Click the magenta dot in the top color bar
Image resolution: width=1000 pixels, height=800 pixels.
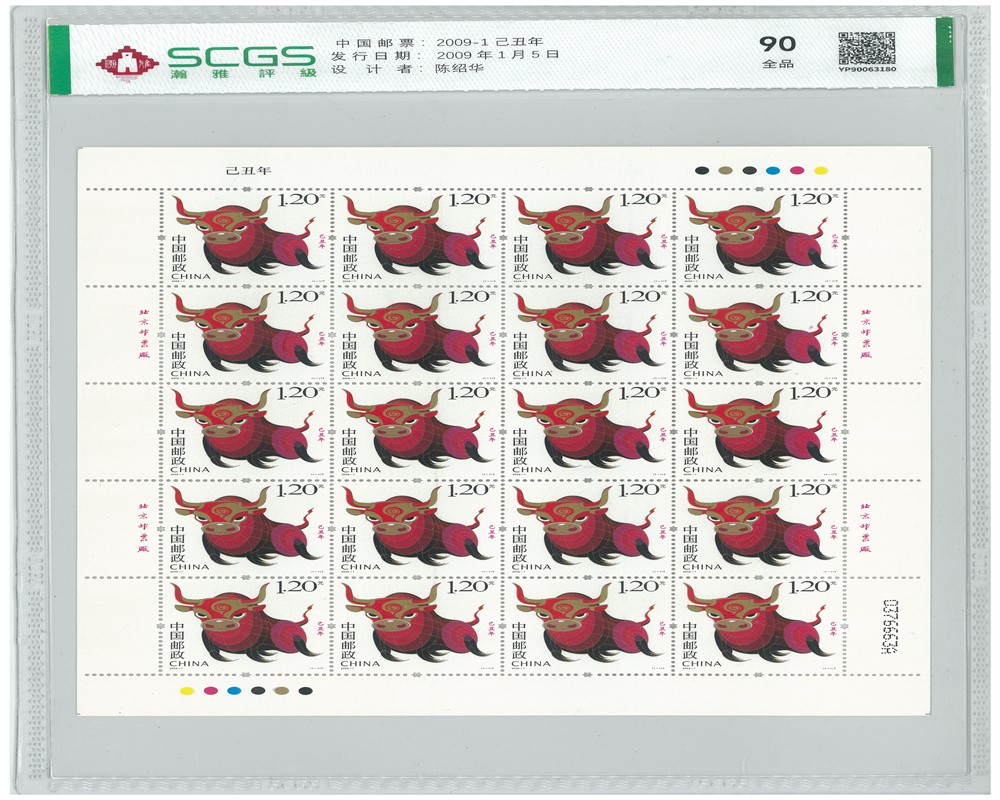797,171
